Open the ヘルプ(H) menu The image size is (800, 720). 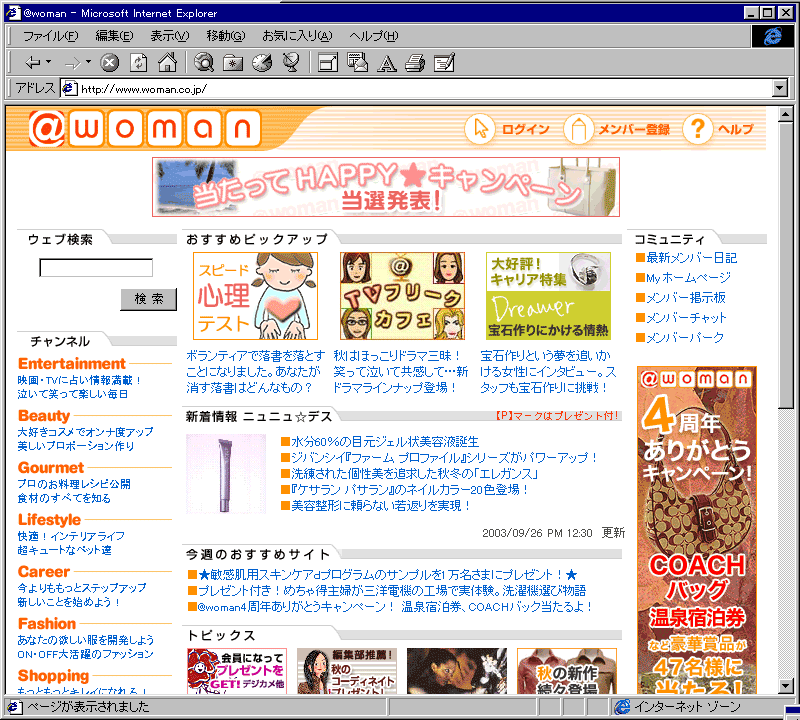click(x=373, y=36)
